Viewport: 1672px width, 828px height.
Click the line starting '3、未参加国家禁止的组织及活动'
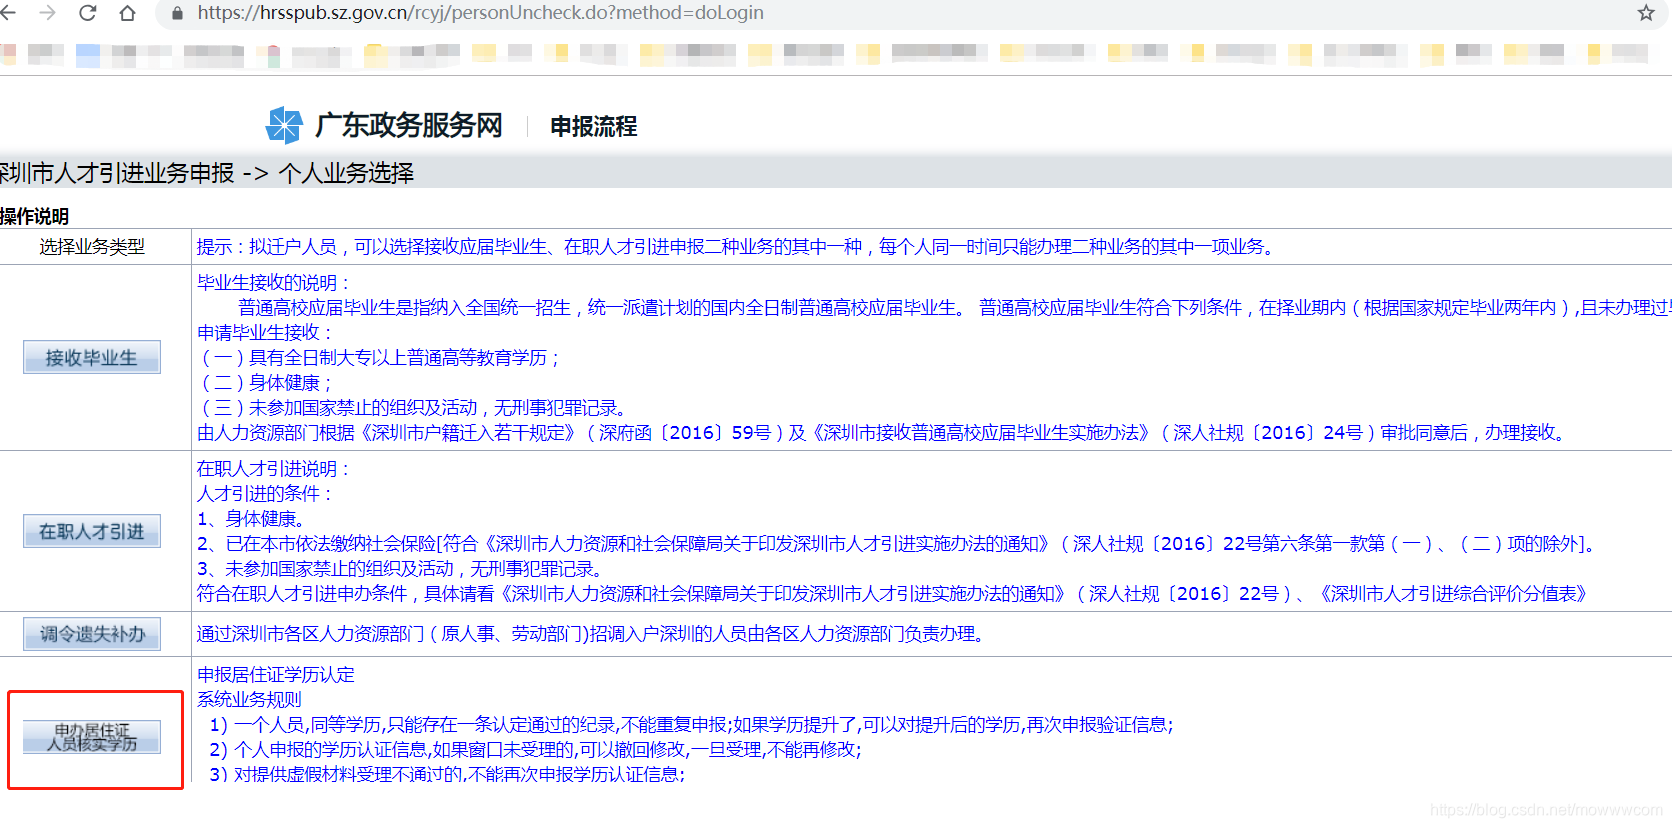pos(402,569)
